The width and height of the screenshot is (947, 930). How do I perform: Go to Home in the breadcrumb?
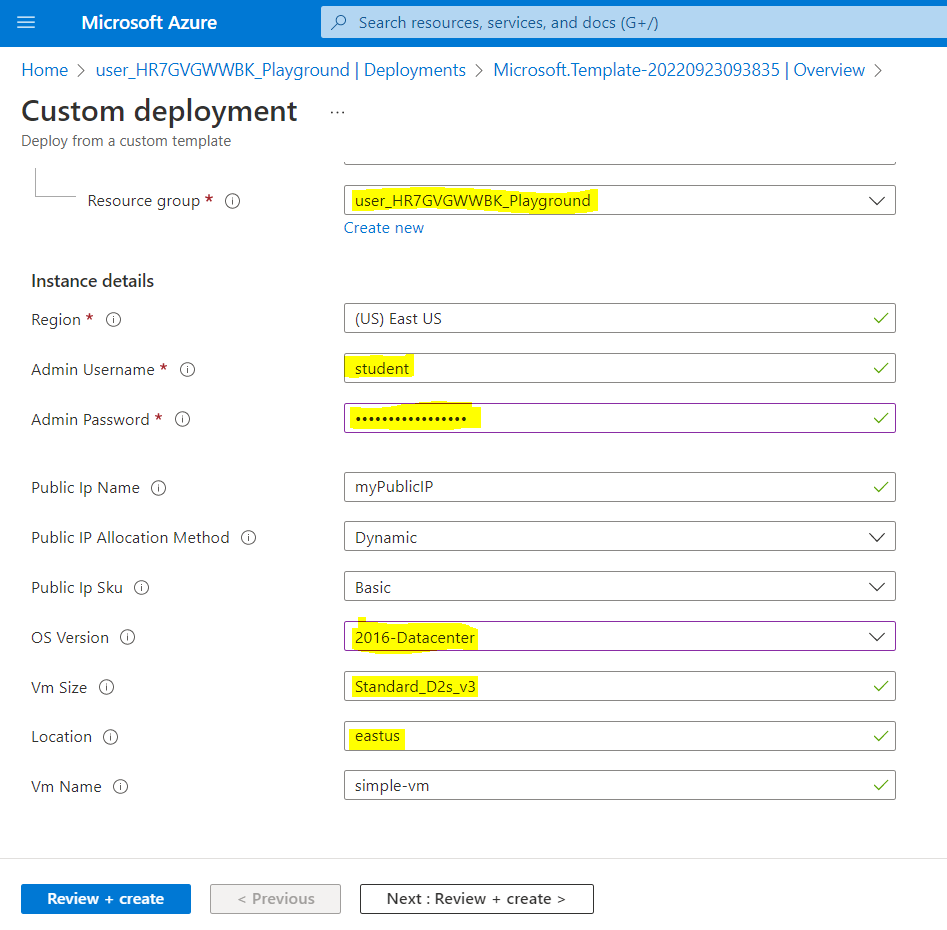44,70
